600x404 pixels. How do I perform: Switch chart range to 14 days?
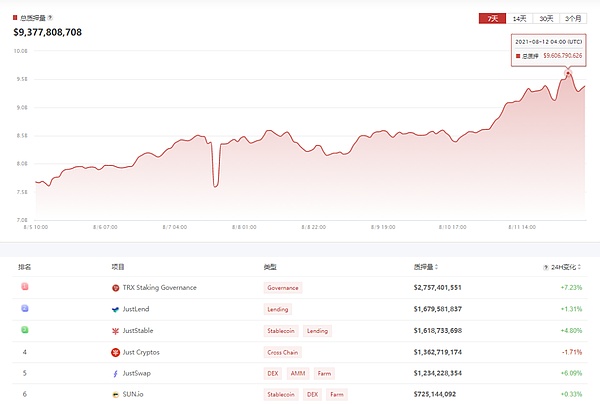point(520,18)
